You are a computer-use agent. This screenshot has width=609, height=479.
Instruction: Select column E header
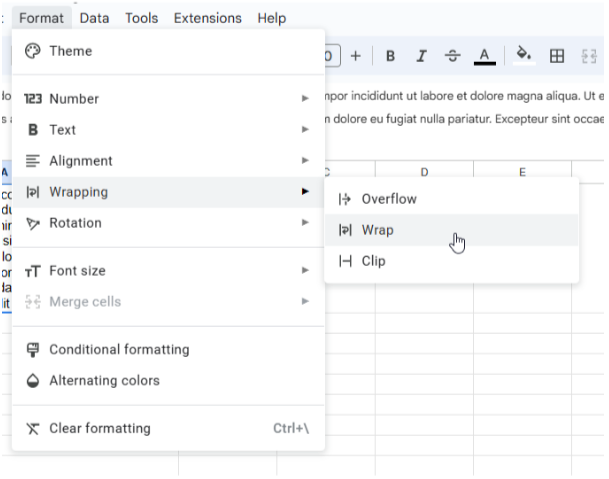tap(522, 172)
